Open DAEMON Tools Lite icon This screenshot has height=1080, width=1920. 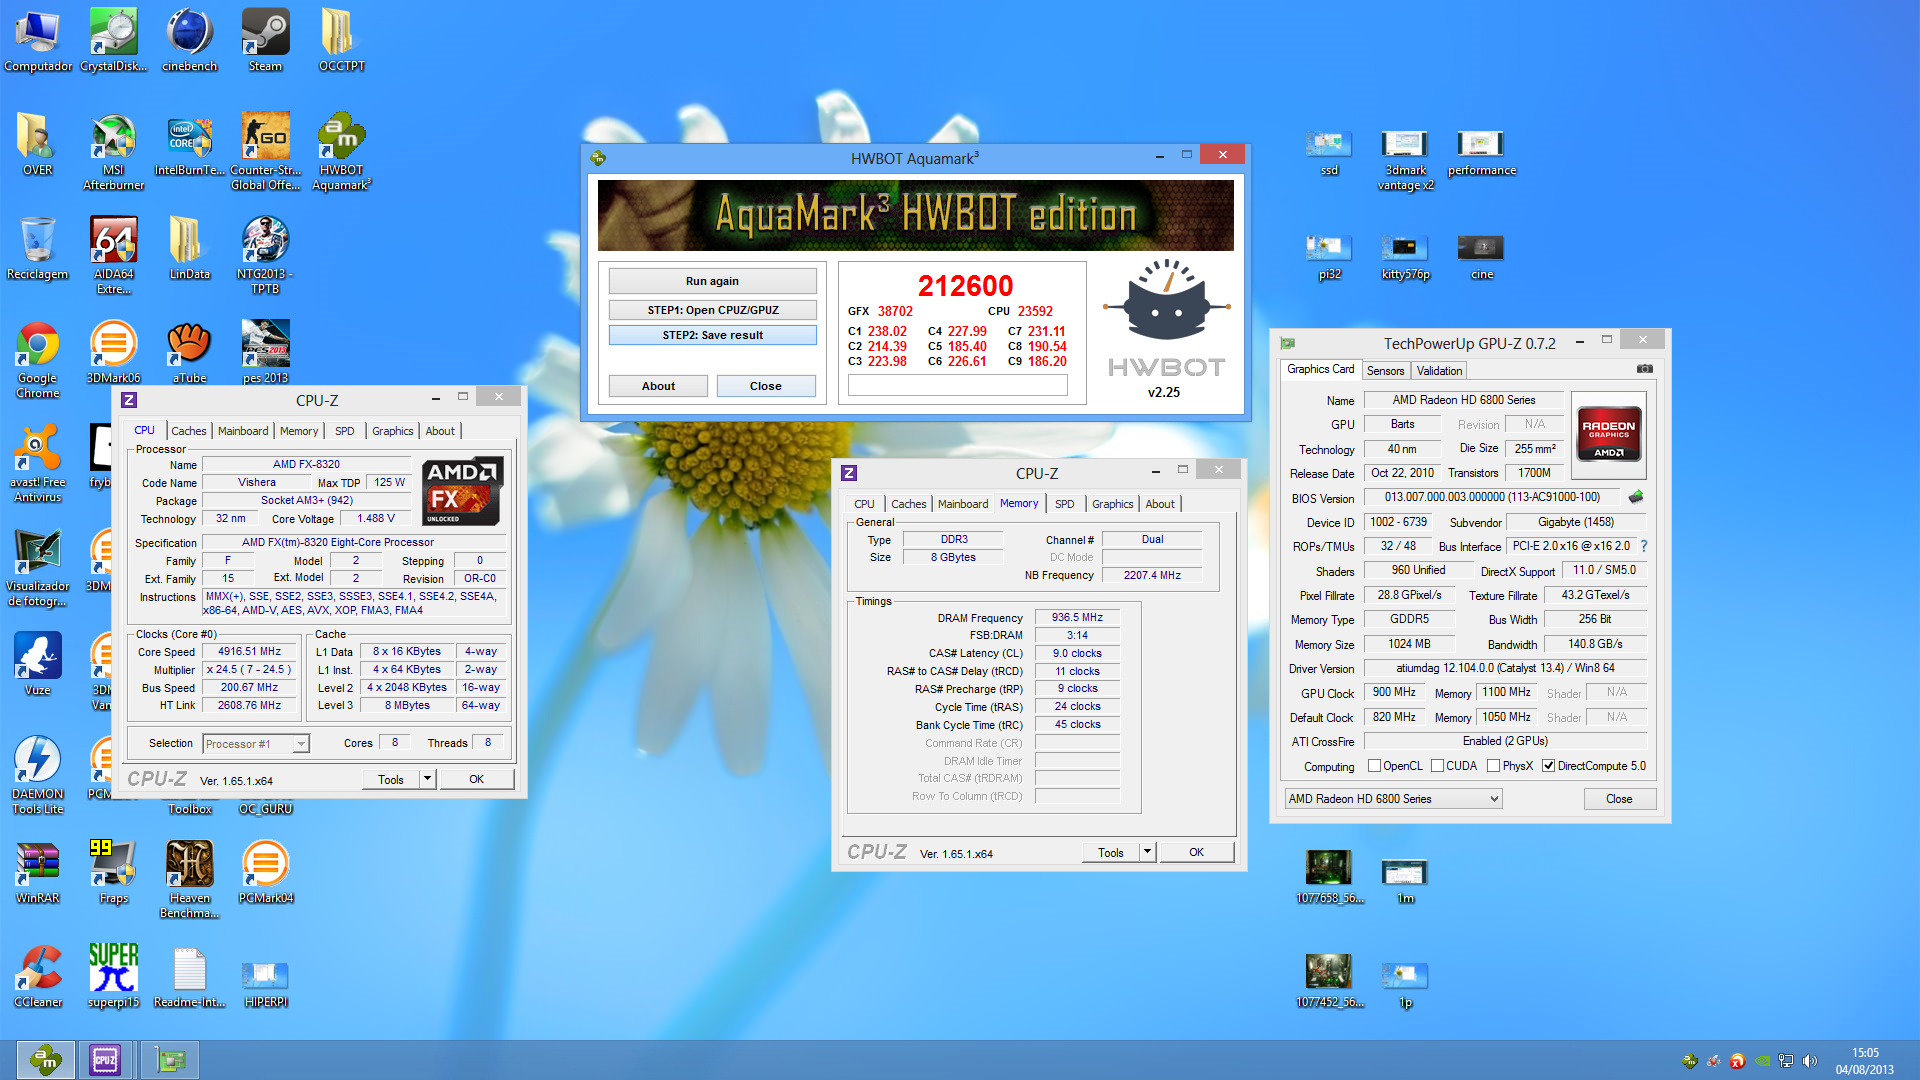[x=37, y=776]
